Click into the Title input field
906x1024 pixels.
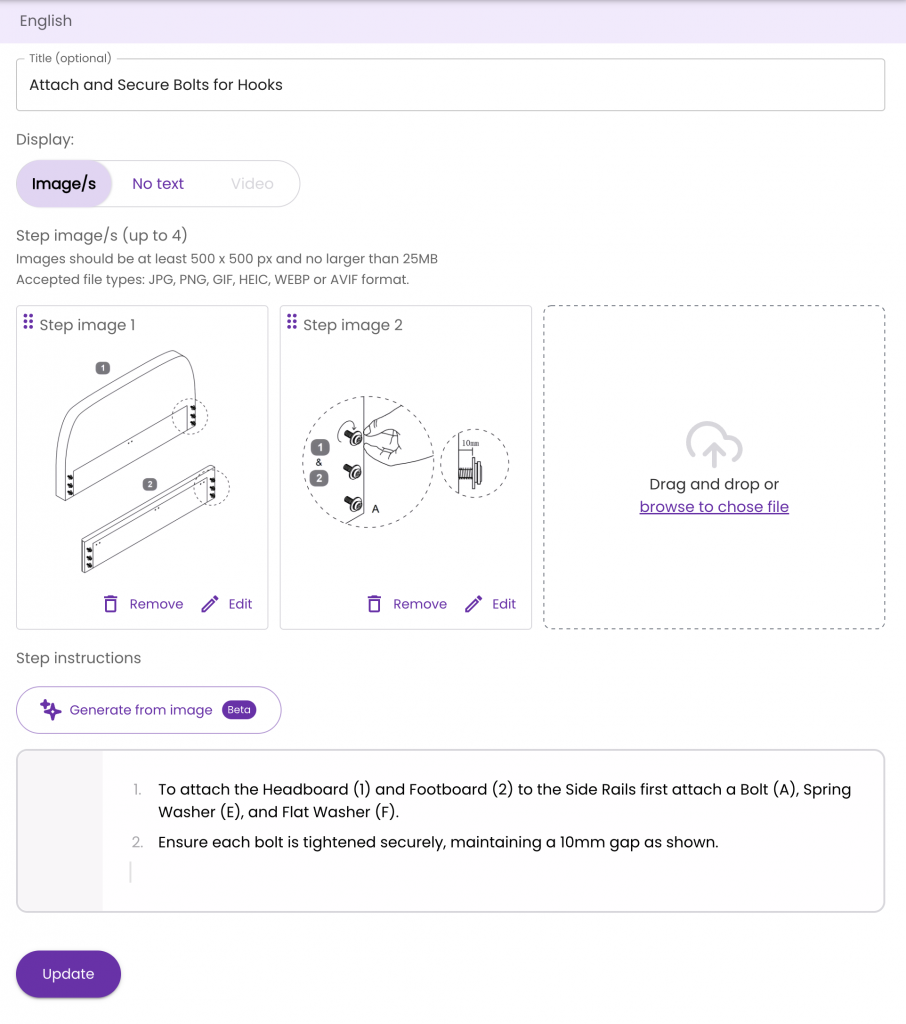pos(451,85)
